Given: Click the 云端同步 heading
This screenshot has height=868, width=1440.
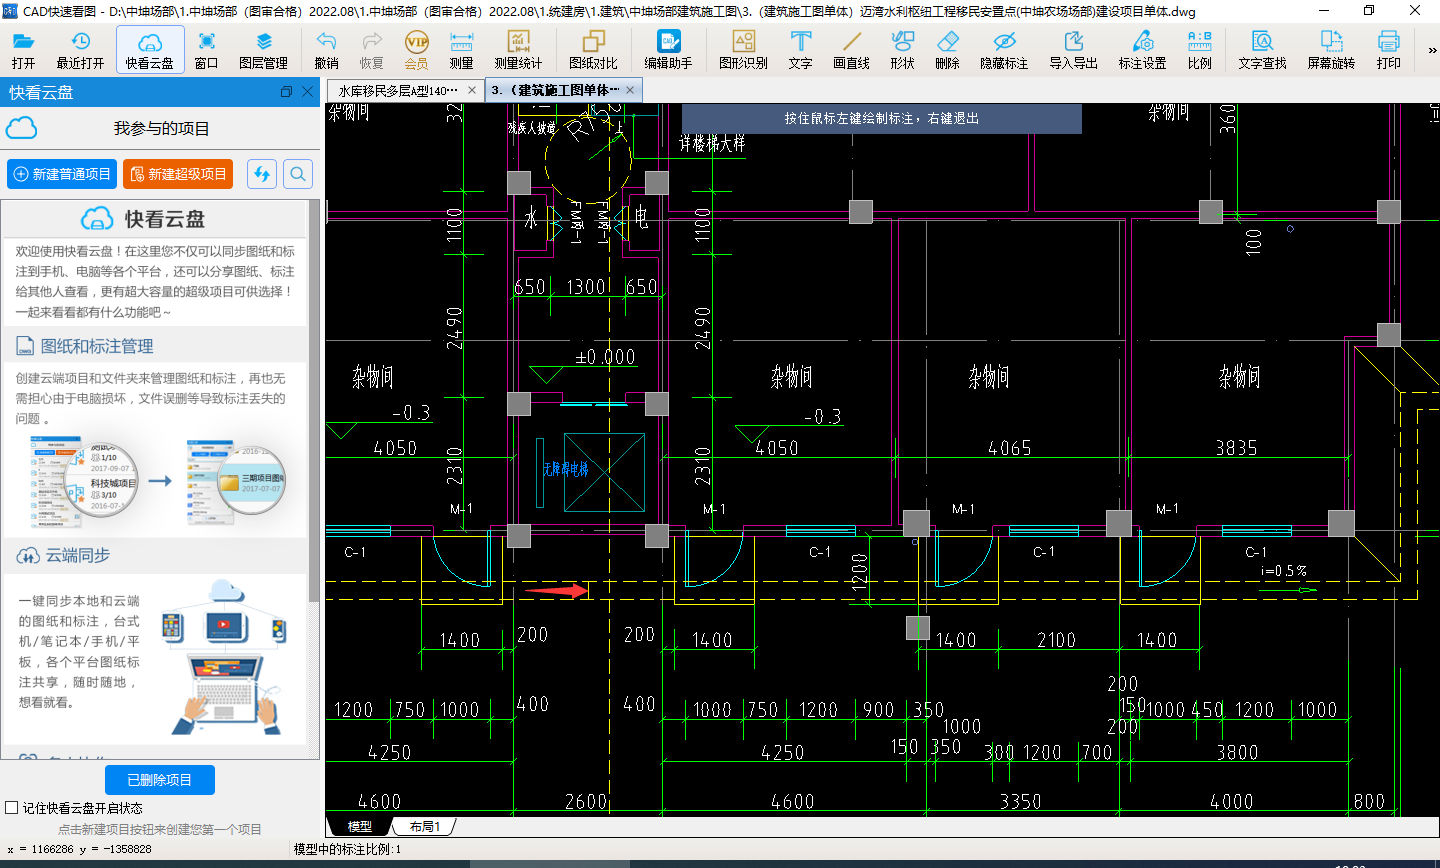Looking at the screenshot, I should 77,555.
